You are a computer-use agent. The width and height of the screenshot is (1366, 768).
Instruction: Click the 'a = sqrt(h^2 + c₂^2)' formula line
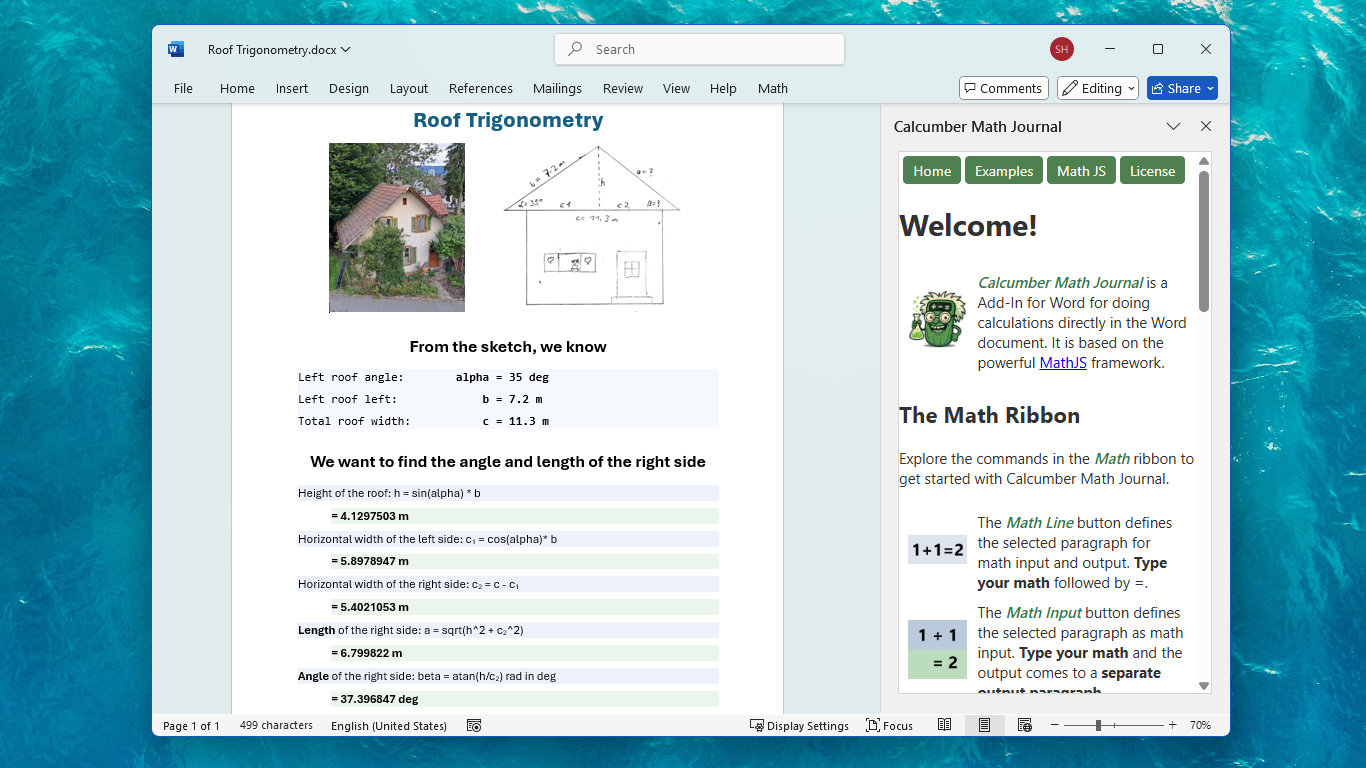507,630
